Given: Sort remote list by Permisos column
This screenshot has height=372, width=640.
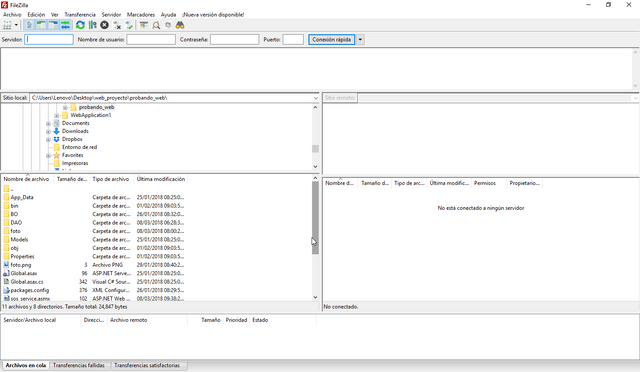Looking at the screenshot, I should pyautogui.click(x=484, y=183).
